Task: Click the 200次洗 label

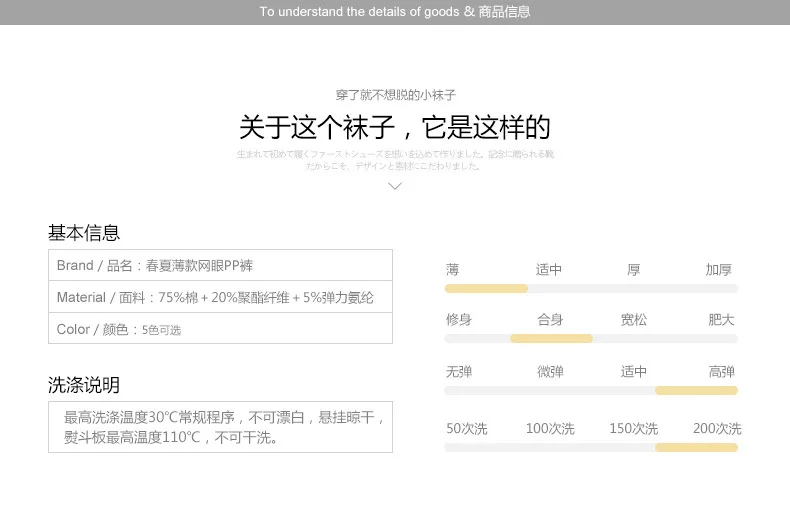Action: tap(717, 429)
